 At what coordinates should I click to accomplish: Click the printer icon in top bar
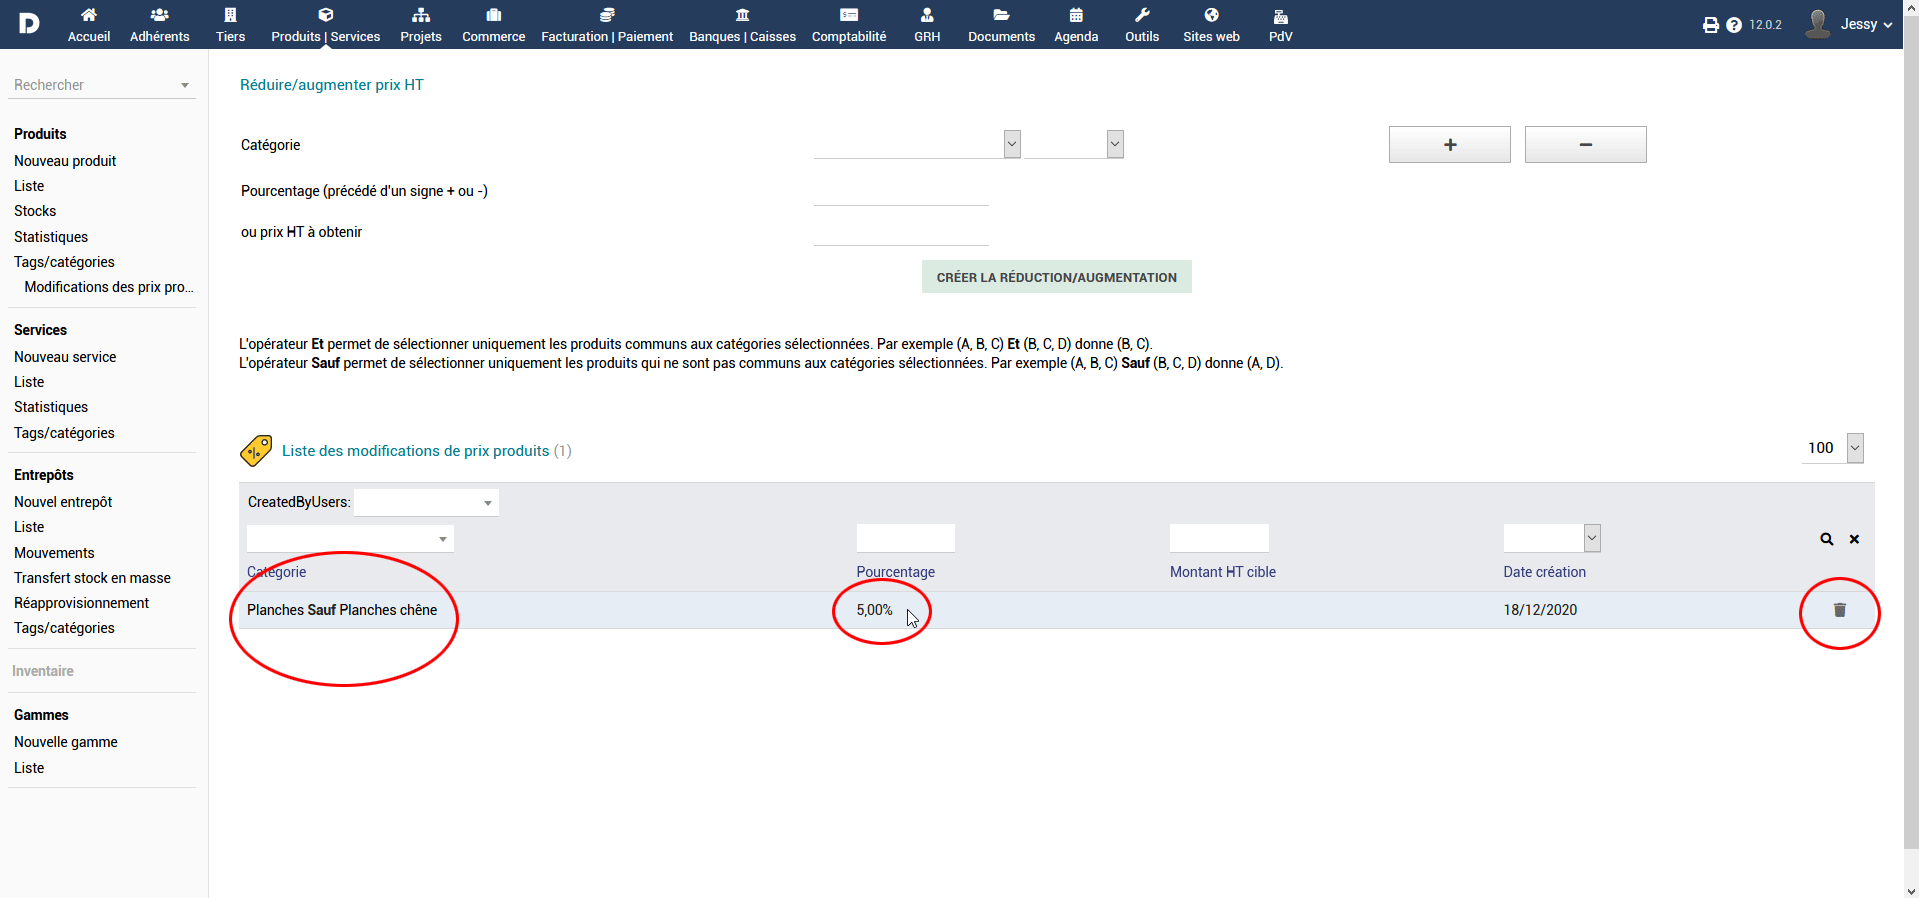click(x=1710, y=25)
